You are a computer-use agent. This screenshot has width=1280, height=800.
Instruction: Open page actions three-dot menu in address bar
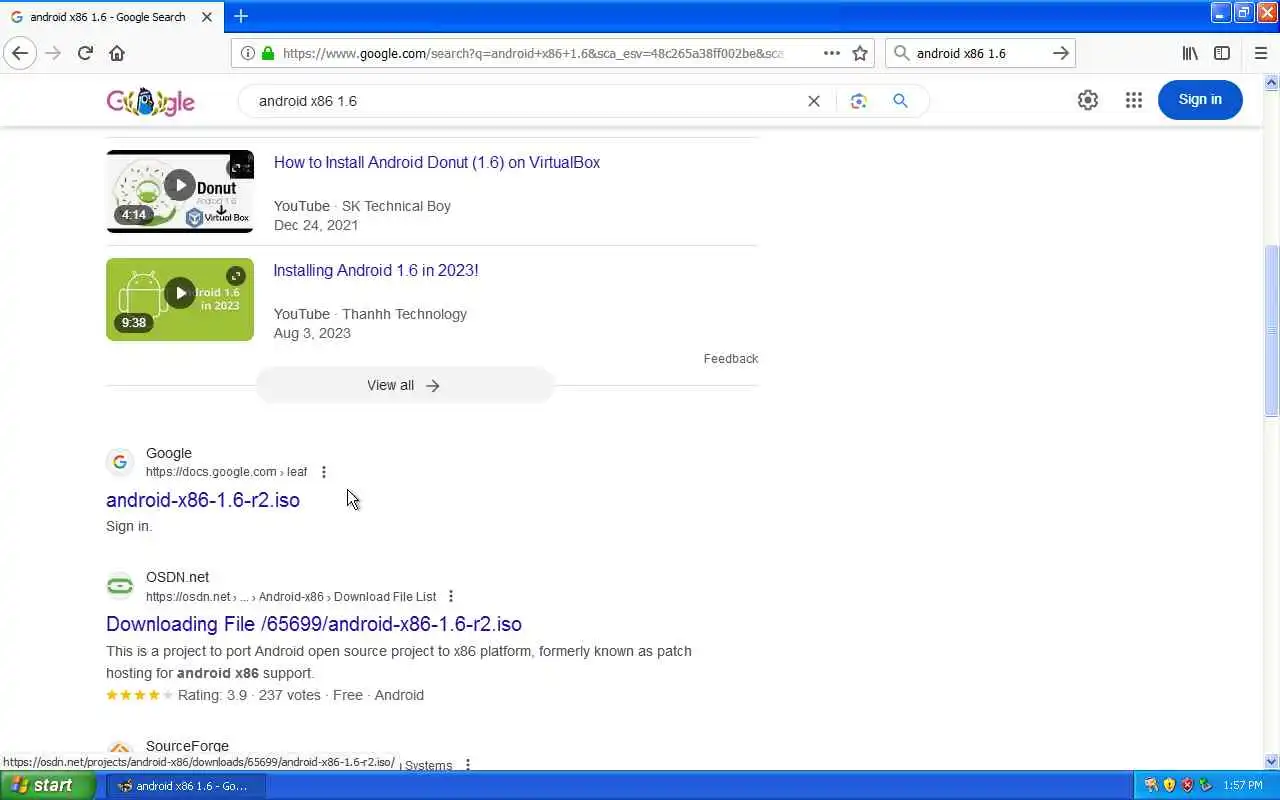pyautogui.click(x=831, y=53)
